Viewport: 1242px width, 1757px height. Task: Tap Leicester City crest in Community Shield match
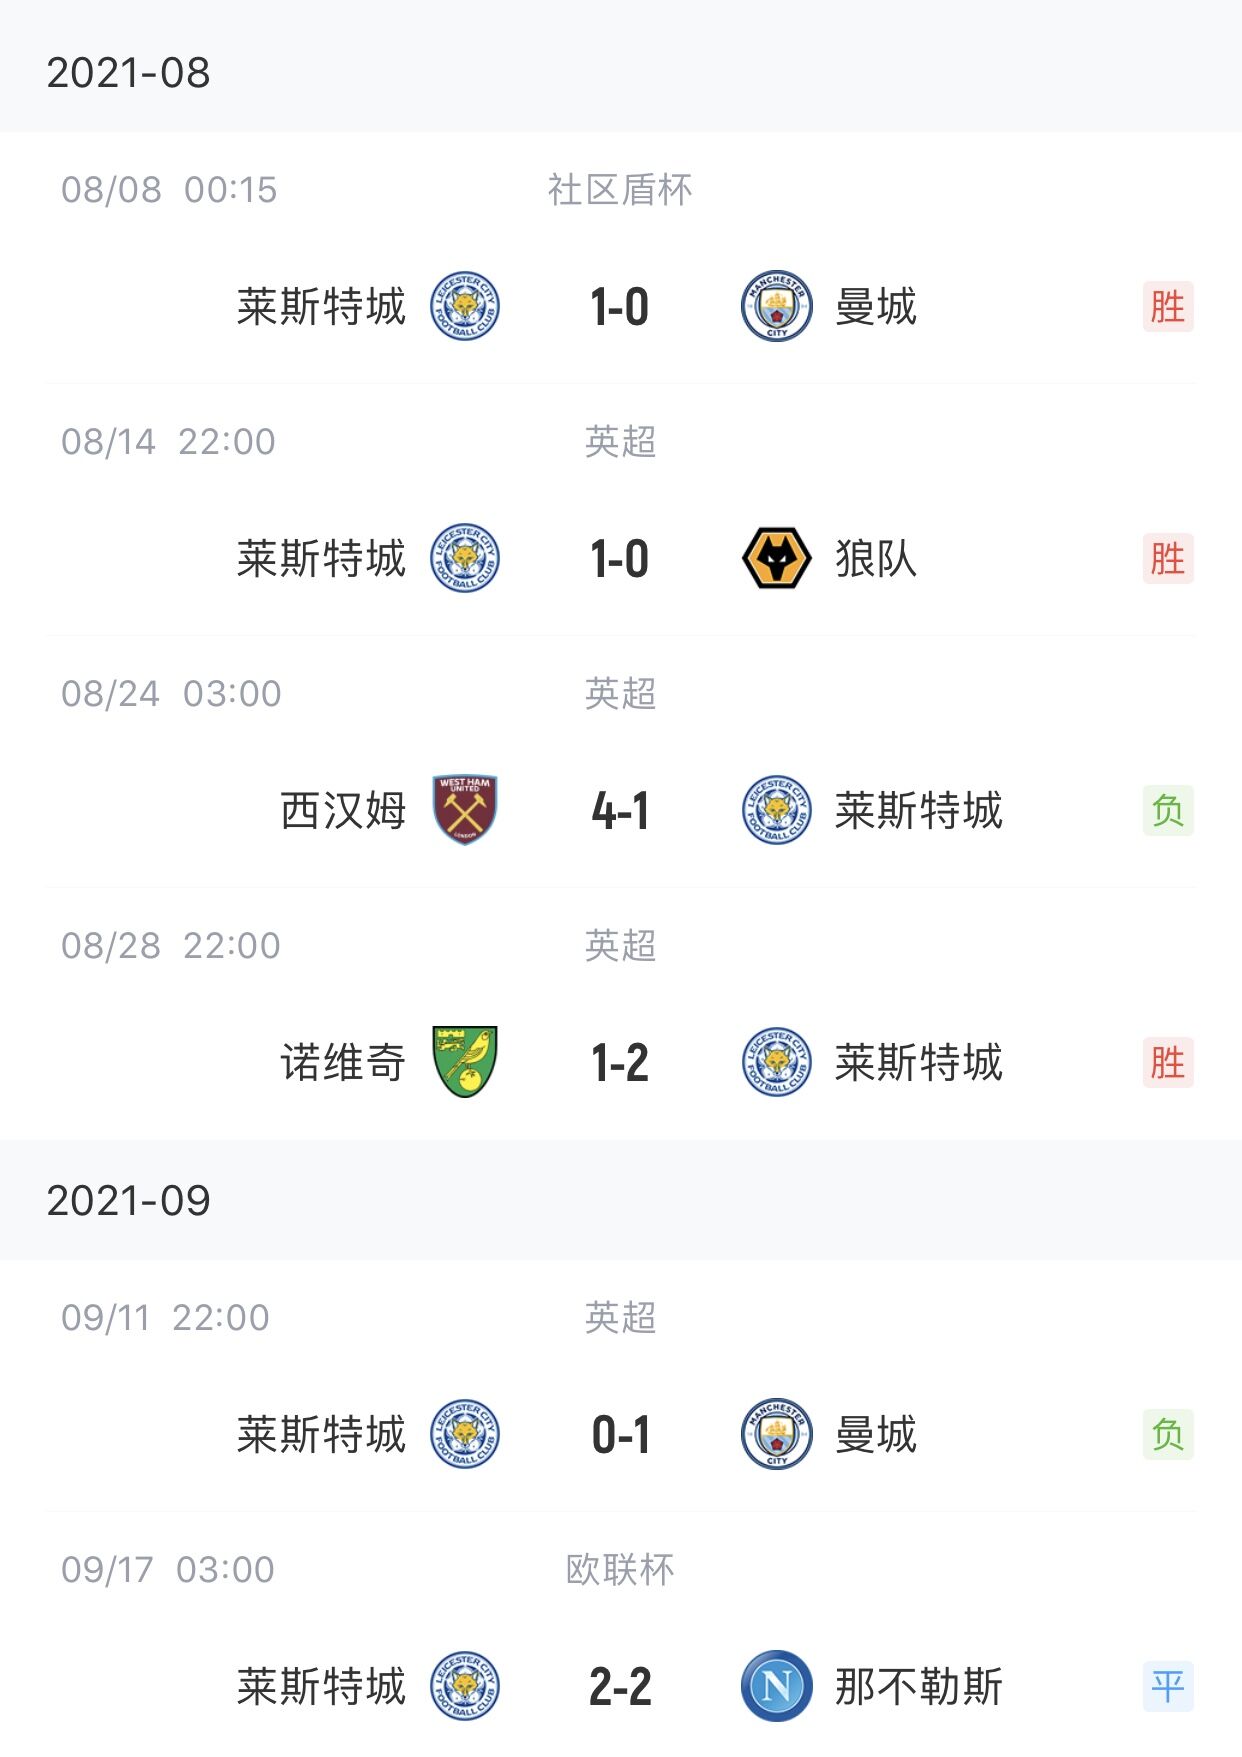pos(465,306)
